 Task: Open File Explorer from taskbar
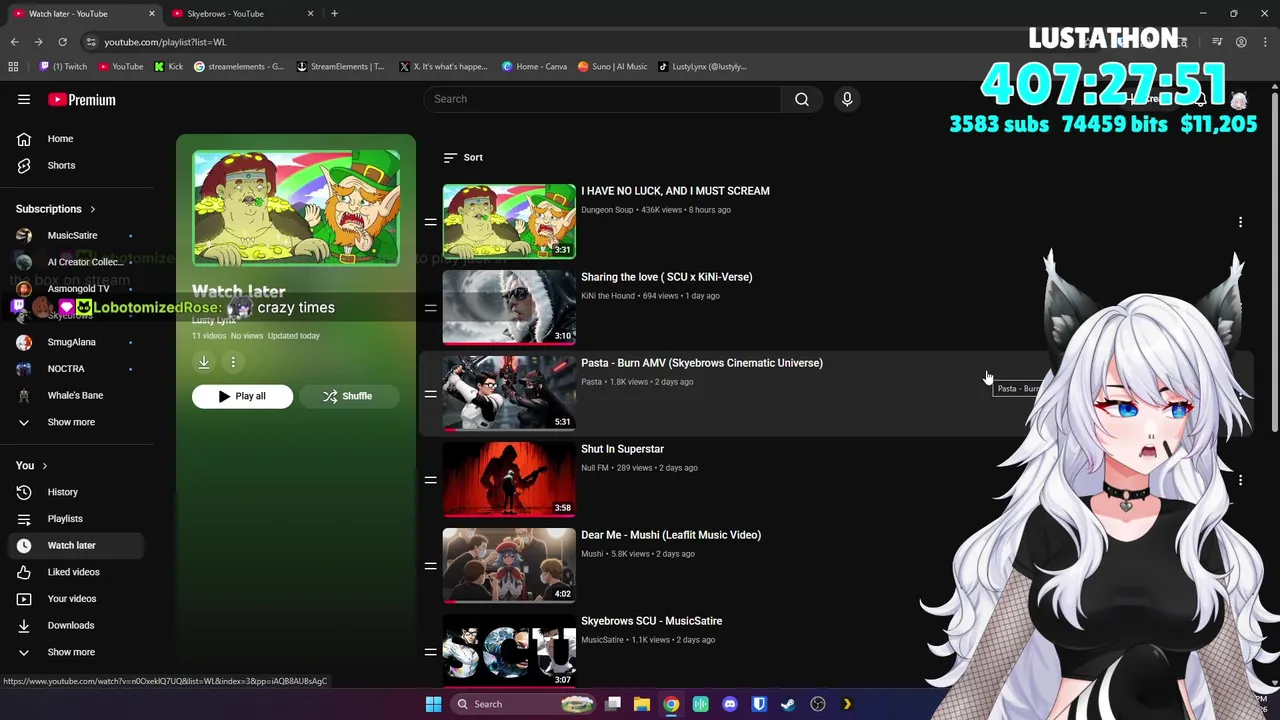click(x=642, y=704)
